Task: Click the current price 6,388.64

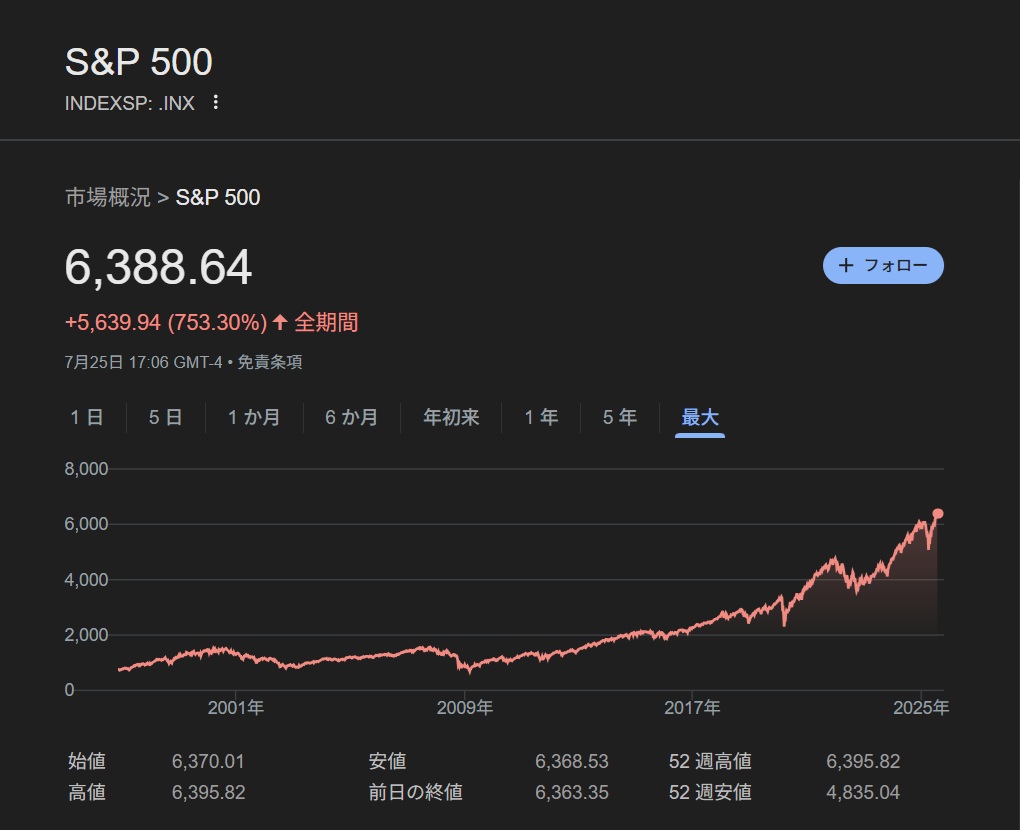Action: tap(158, 267)
